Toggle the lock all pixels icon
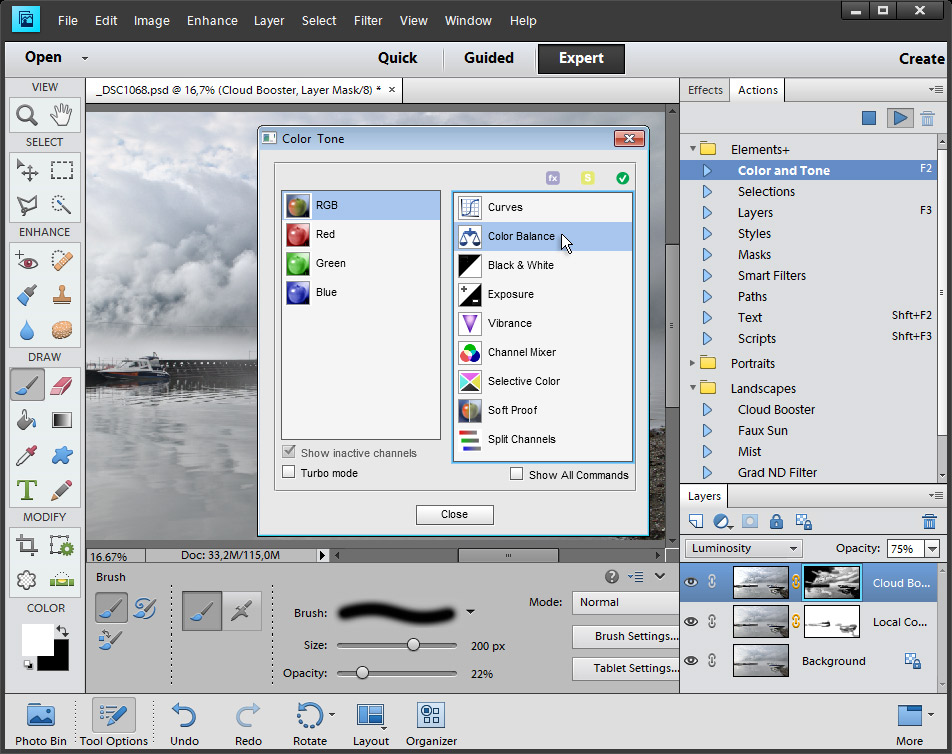 (x=776, y=521)
